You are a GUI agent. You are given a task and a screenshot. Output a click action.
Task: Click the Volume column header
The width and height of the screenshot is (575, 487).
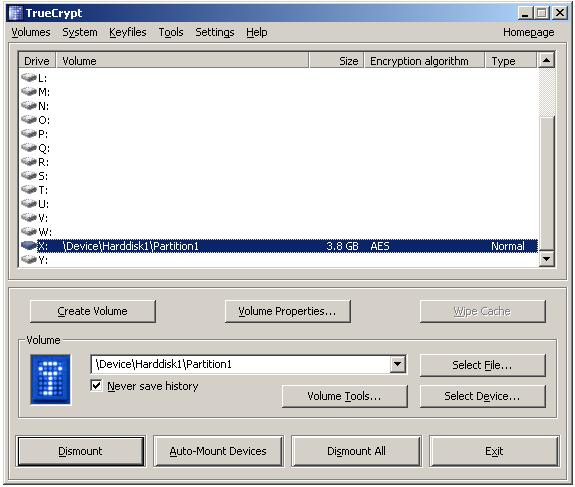click(183, 61)
